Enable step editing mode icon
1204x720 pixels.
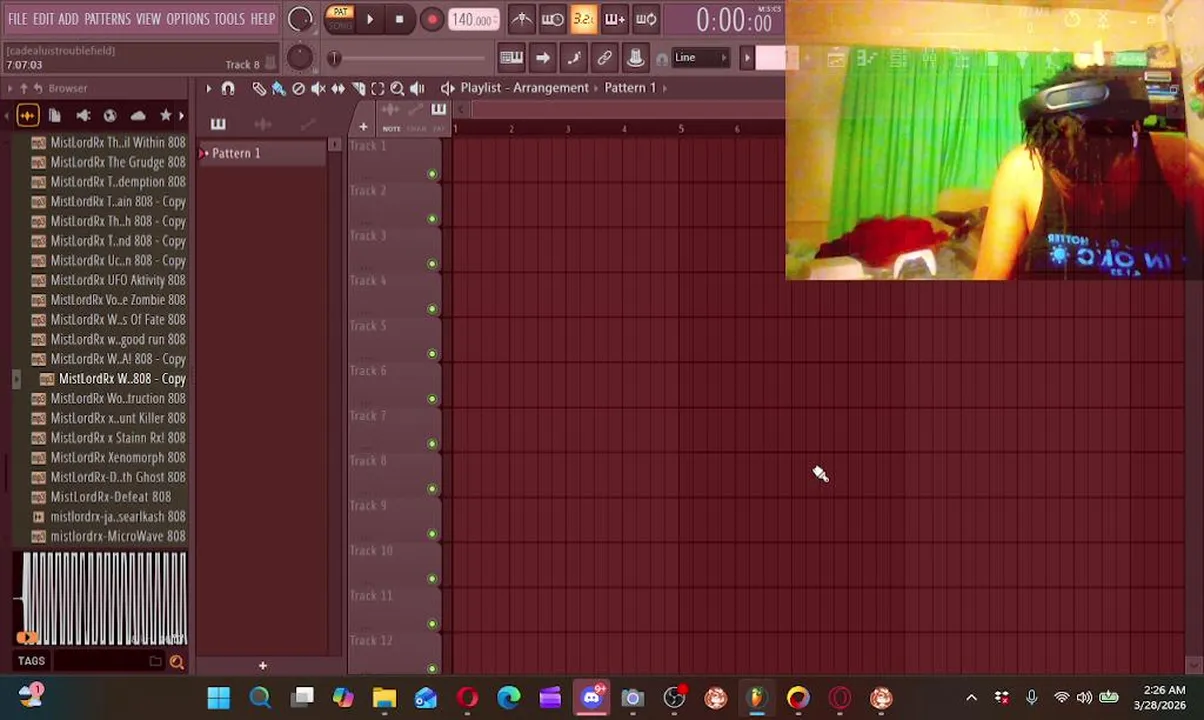tap(573, 58)
